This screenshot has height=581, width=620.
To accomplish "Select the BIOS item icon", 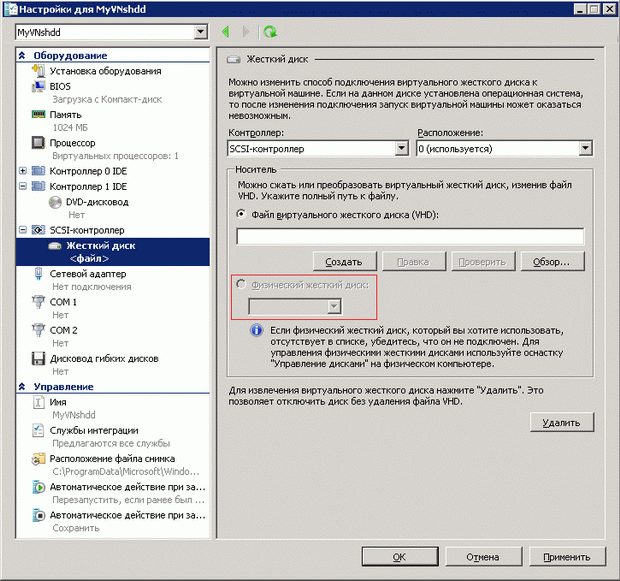I will (x=38, y=86).
